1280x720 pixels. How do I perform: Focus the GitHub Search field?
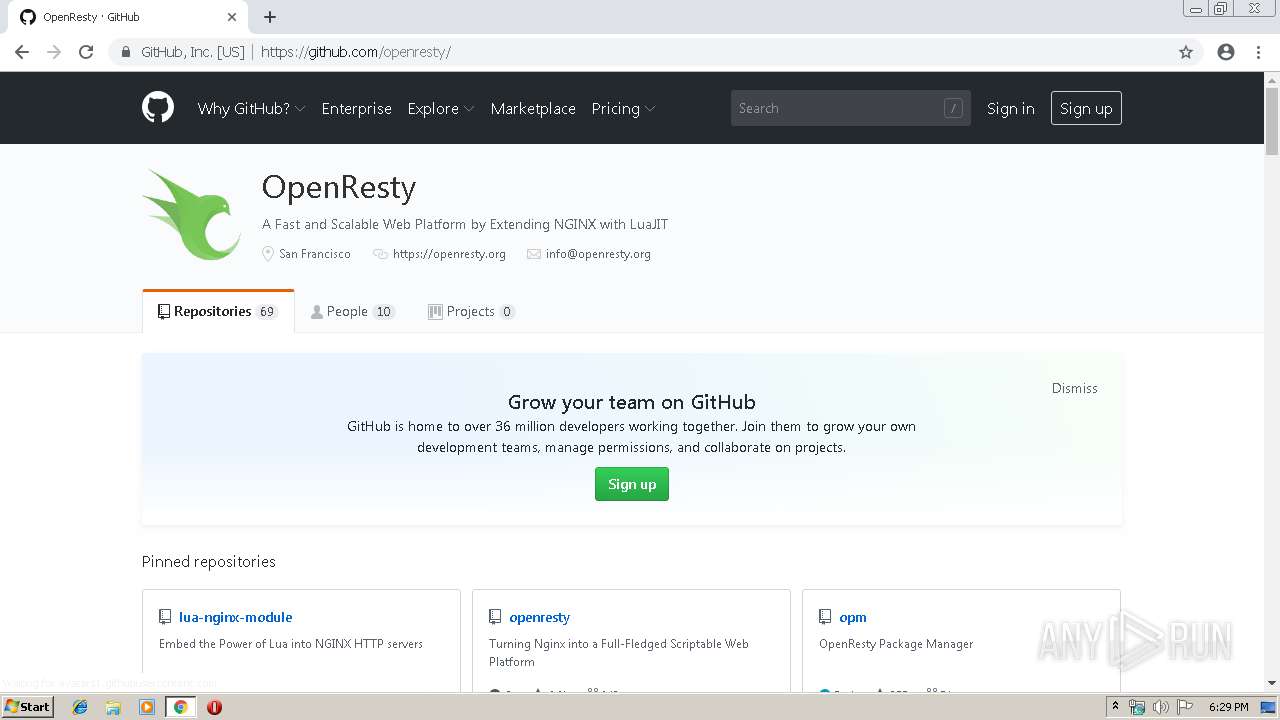pyautogui.click(x=850, y=108)
